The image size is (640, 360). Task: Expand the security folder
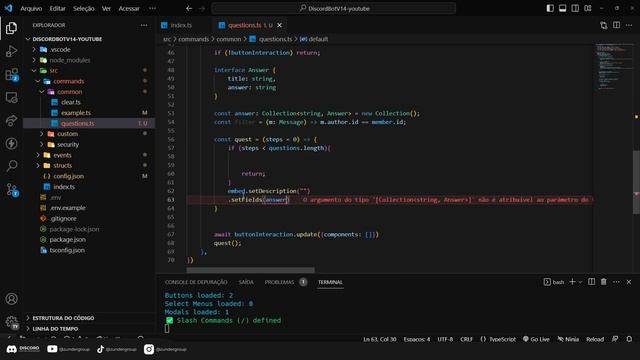pyautogui.click(x=42, y=144)
